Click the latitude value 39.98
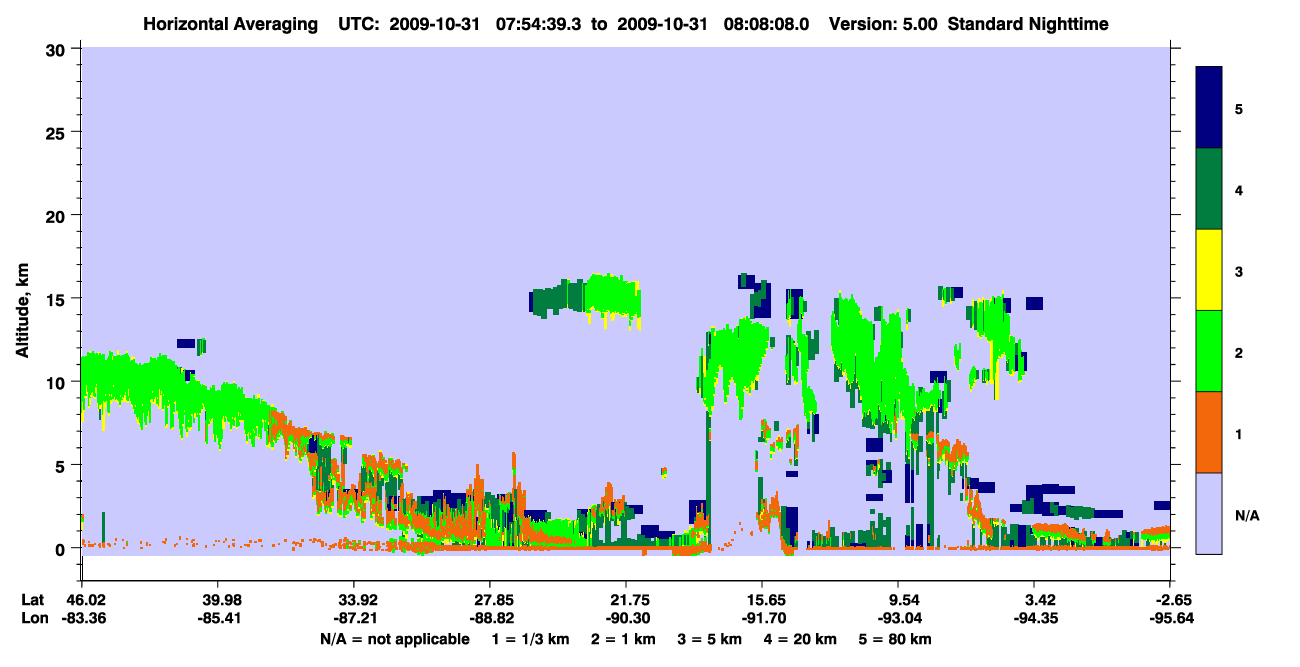This screenshot has width=1300, height=667. click(217, 600)
